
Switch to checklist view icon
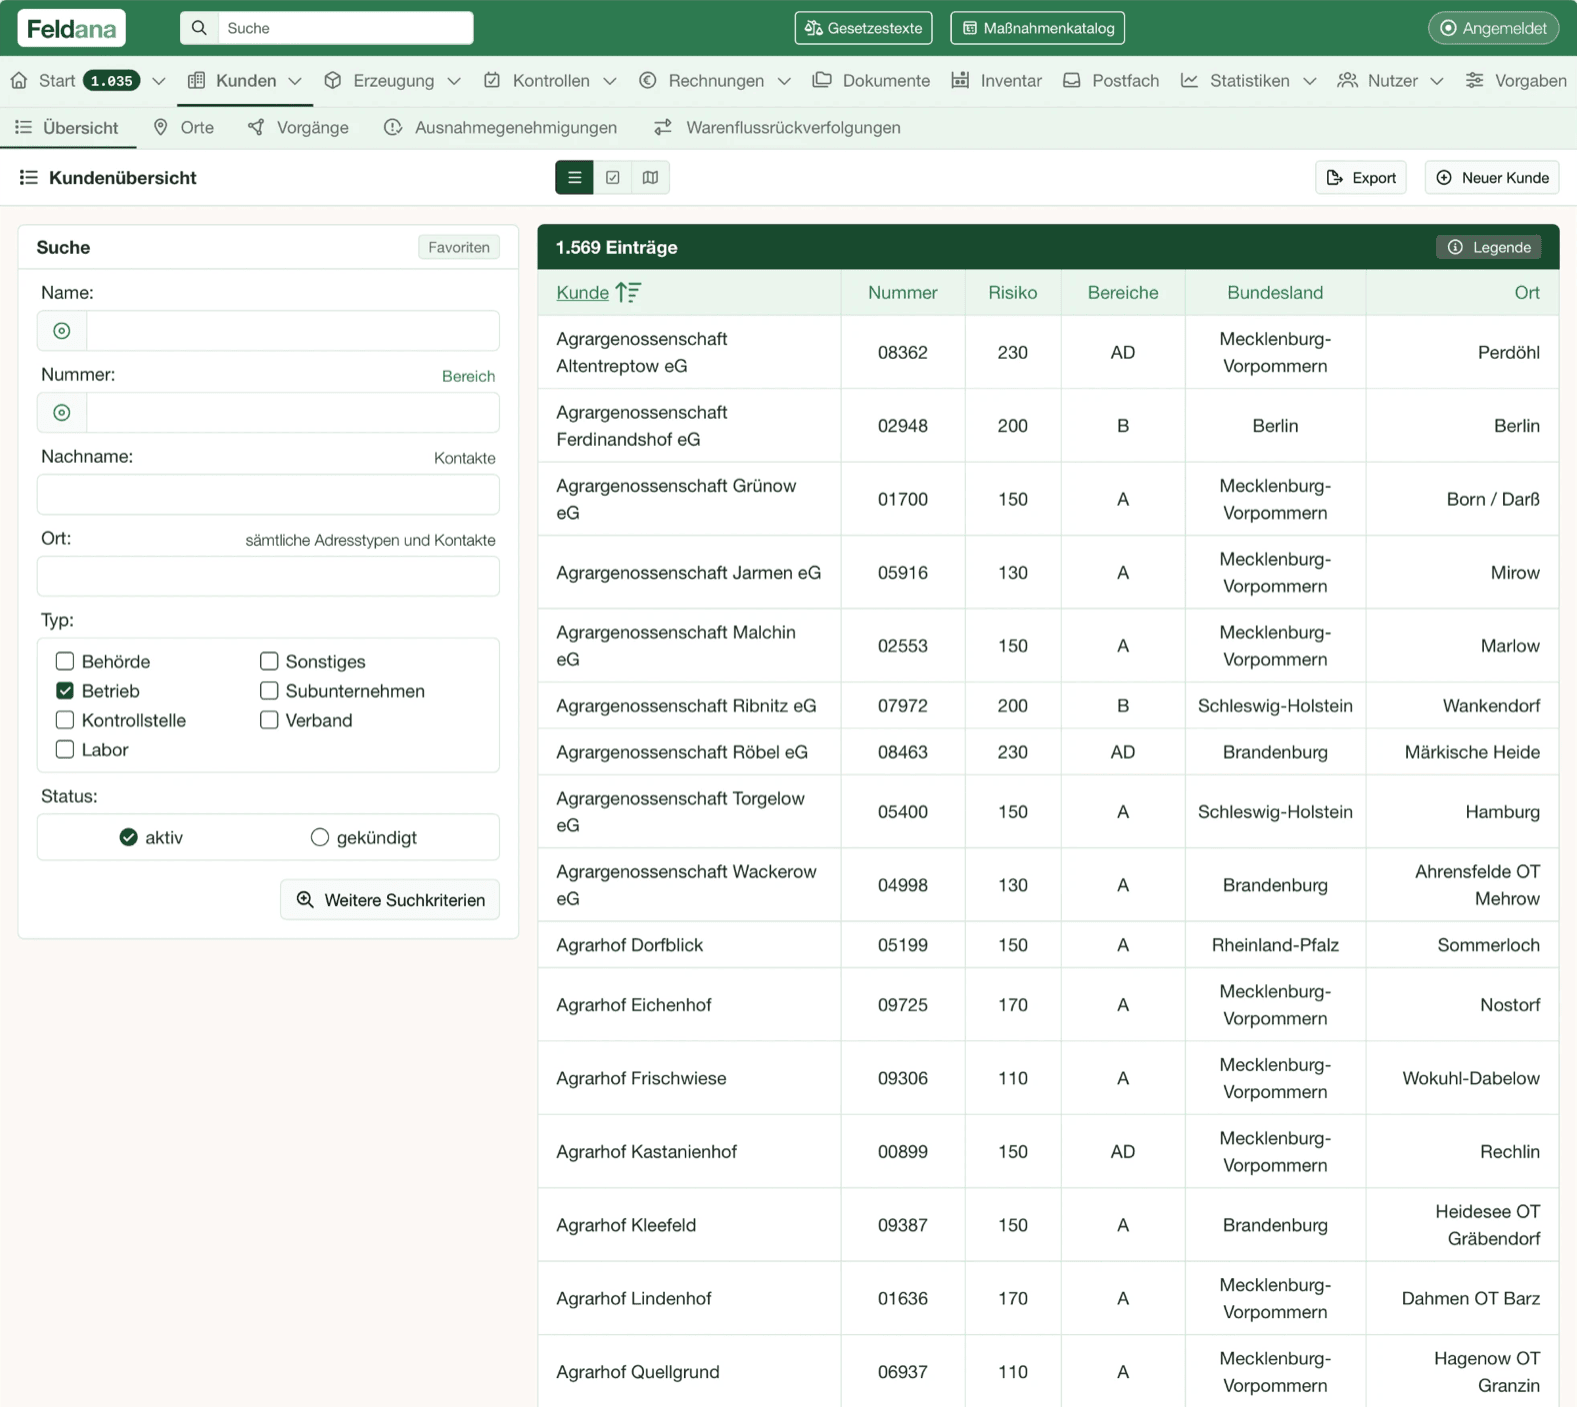[612, 178]
